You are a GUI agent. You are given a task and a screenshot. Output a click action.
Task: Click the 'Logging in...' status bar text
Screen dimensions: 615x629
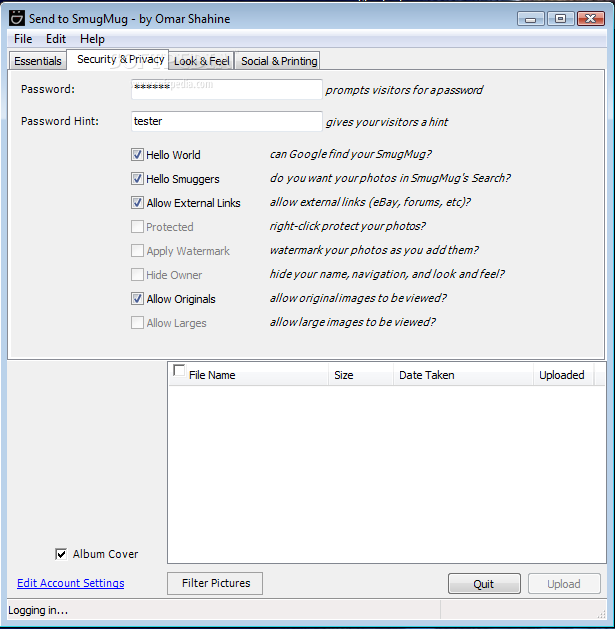pyautogui.click(x=38, y=611)
